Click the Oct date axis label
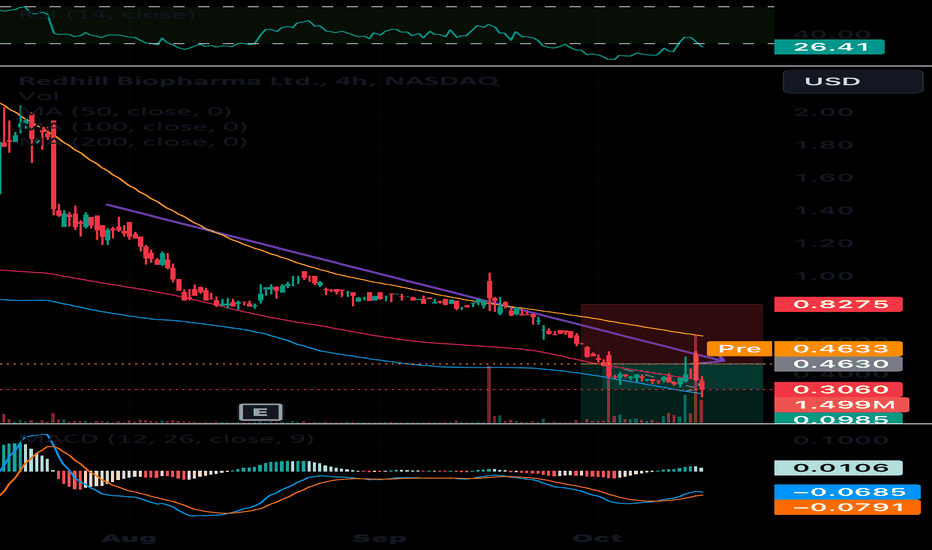Image resolution: width=932 pixels, height=550 pixels. (597, 538)
